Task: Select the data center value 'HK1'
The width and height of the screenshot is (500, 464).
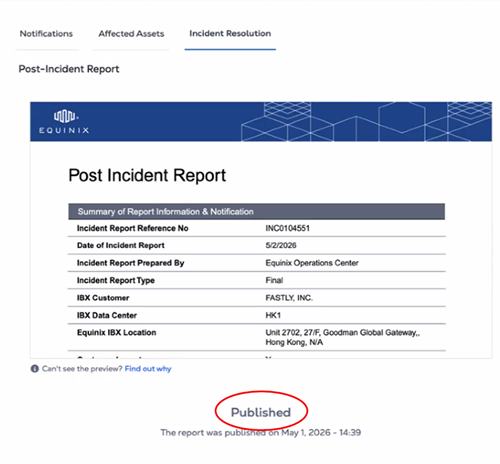Action: pyautogui.click(x=273, y=315)
